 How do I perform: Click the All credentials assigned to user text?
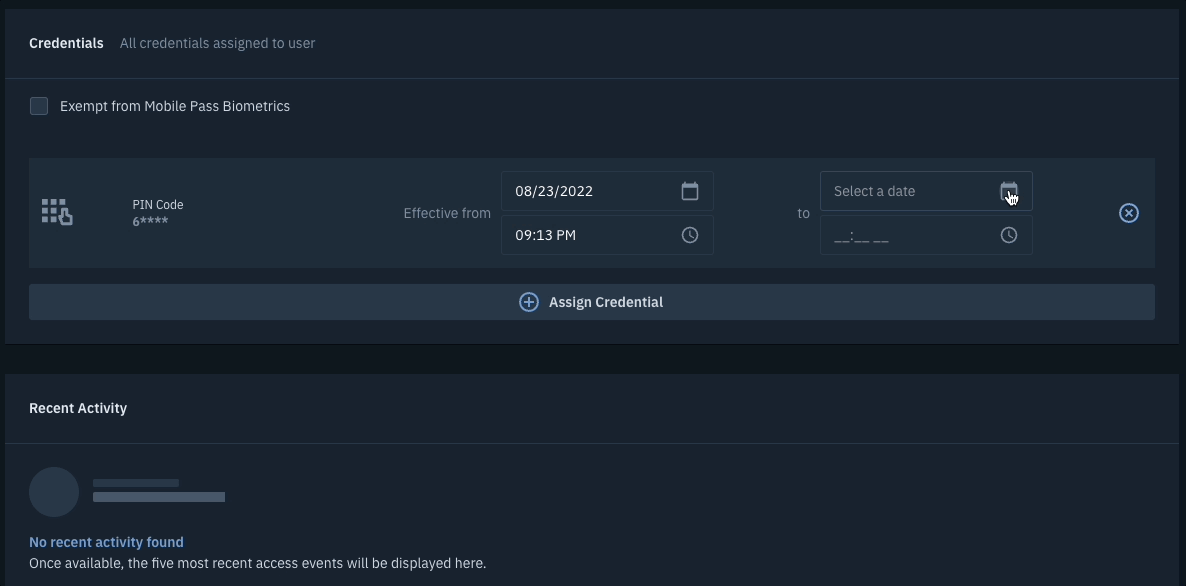click(217, 43)
